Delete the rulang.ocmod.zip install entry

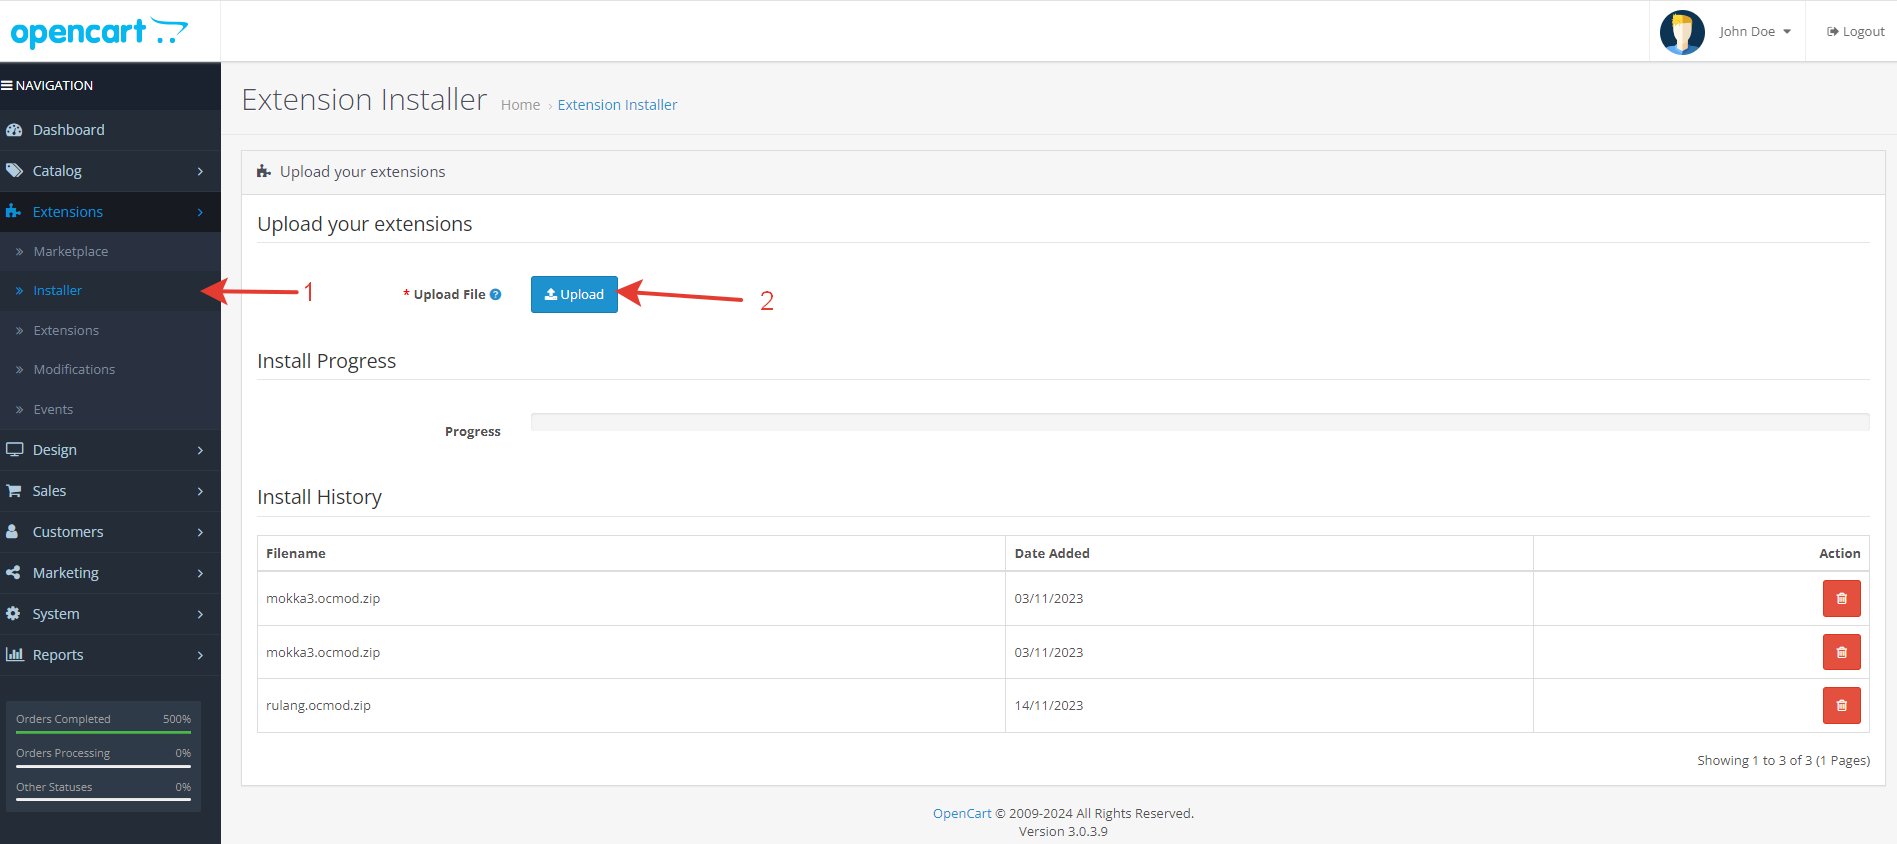coord(1840,705)
